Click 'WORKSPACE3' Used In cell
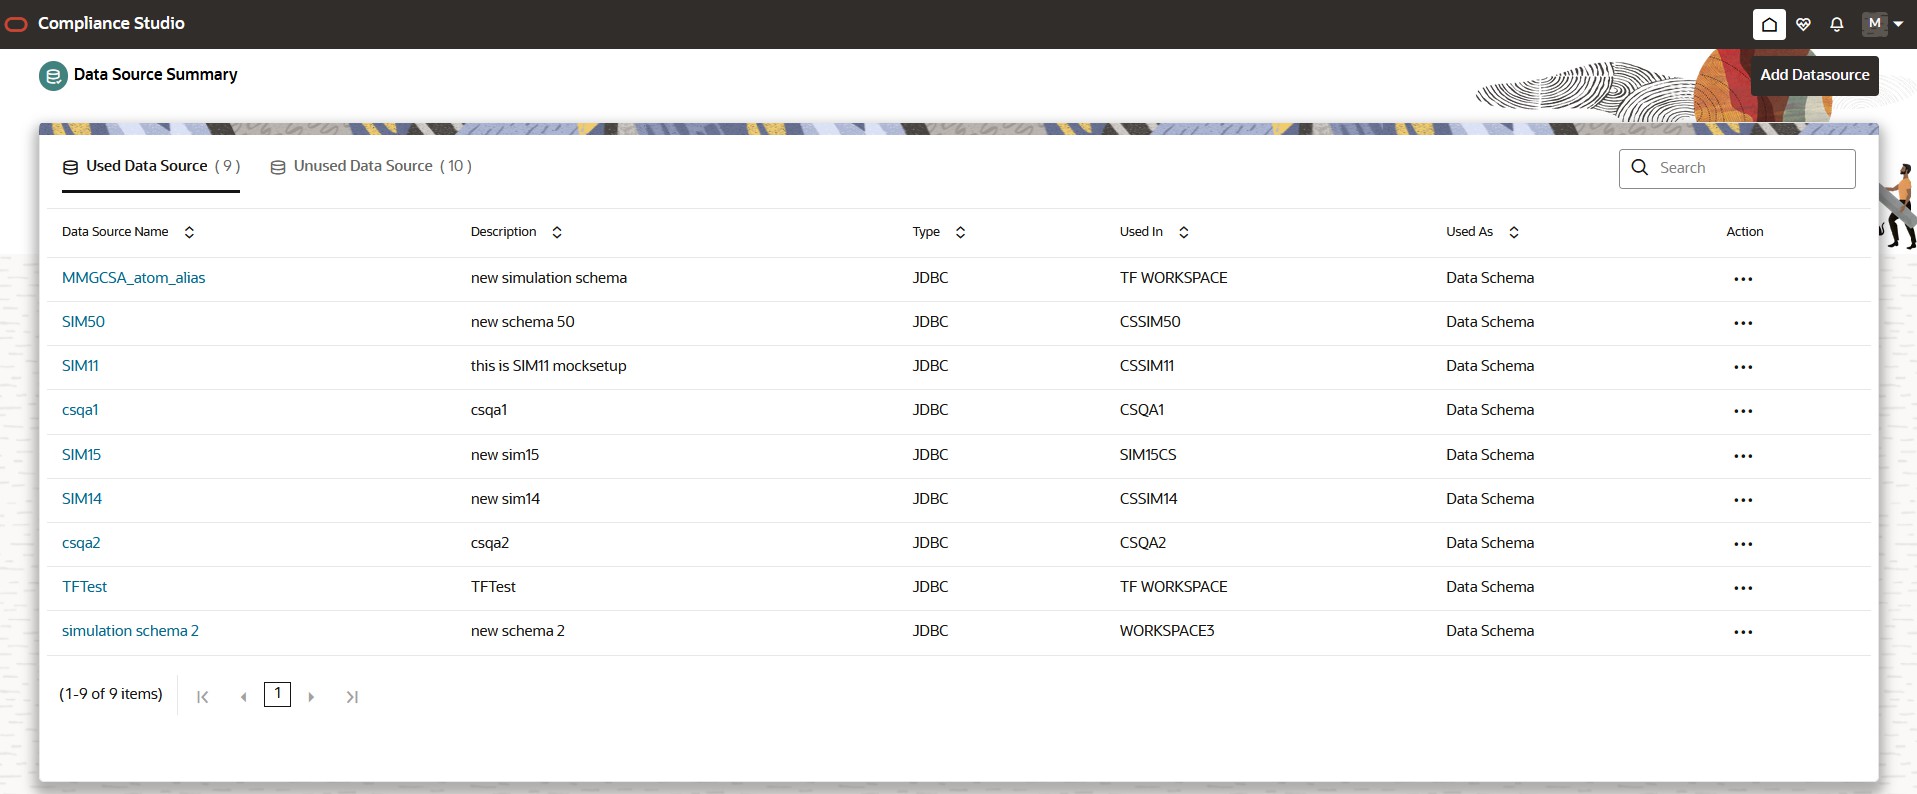Viewport: 1917px width, 794px height. point(1167,631)
